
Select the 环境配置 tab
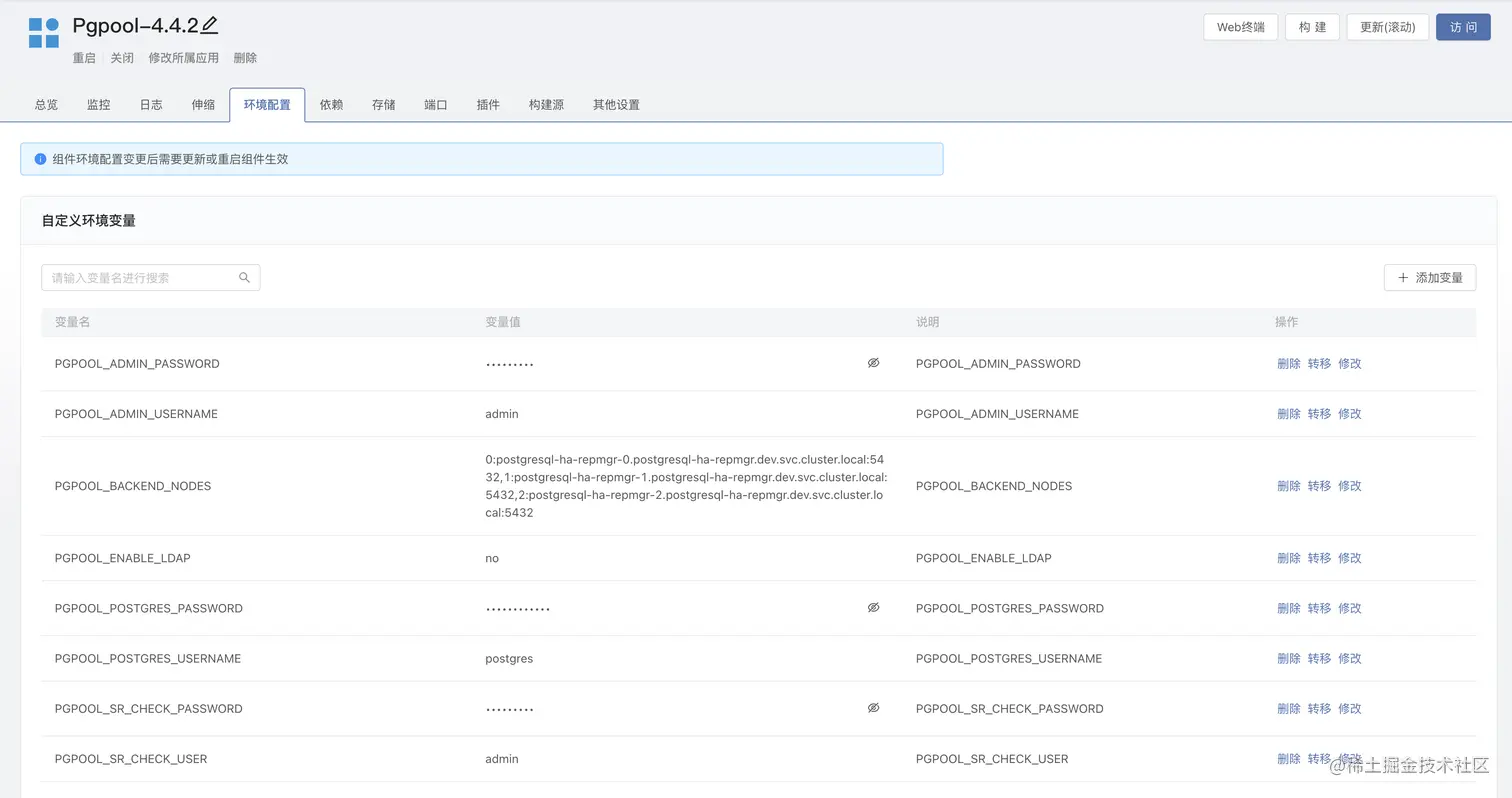click(x=267, y=105)
